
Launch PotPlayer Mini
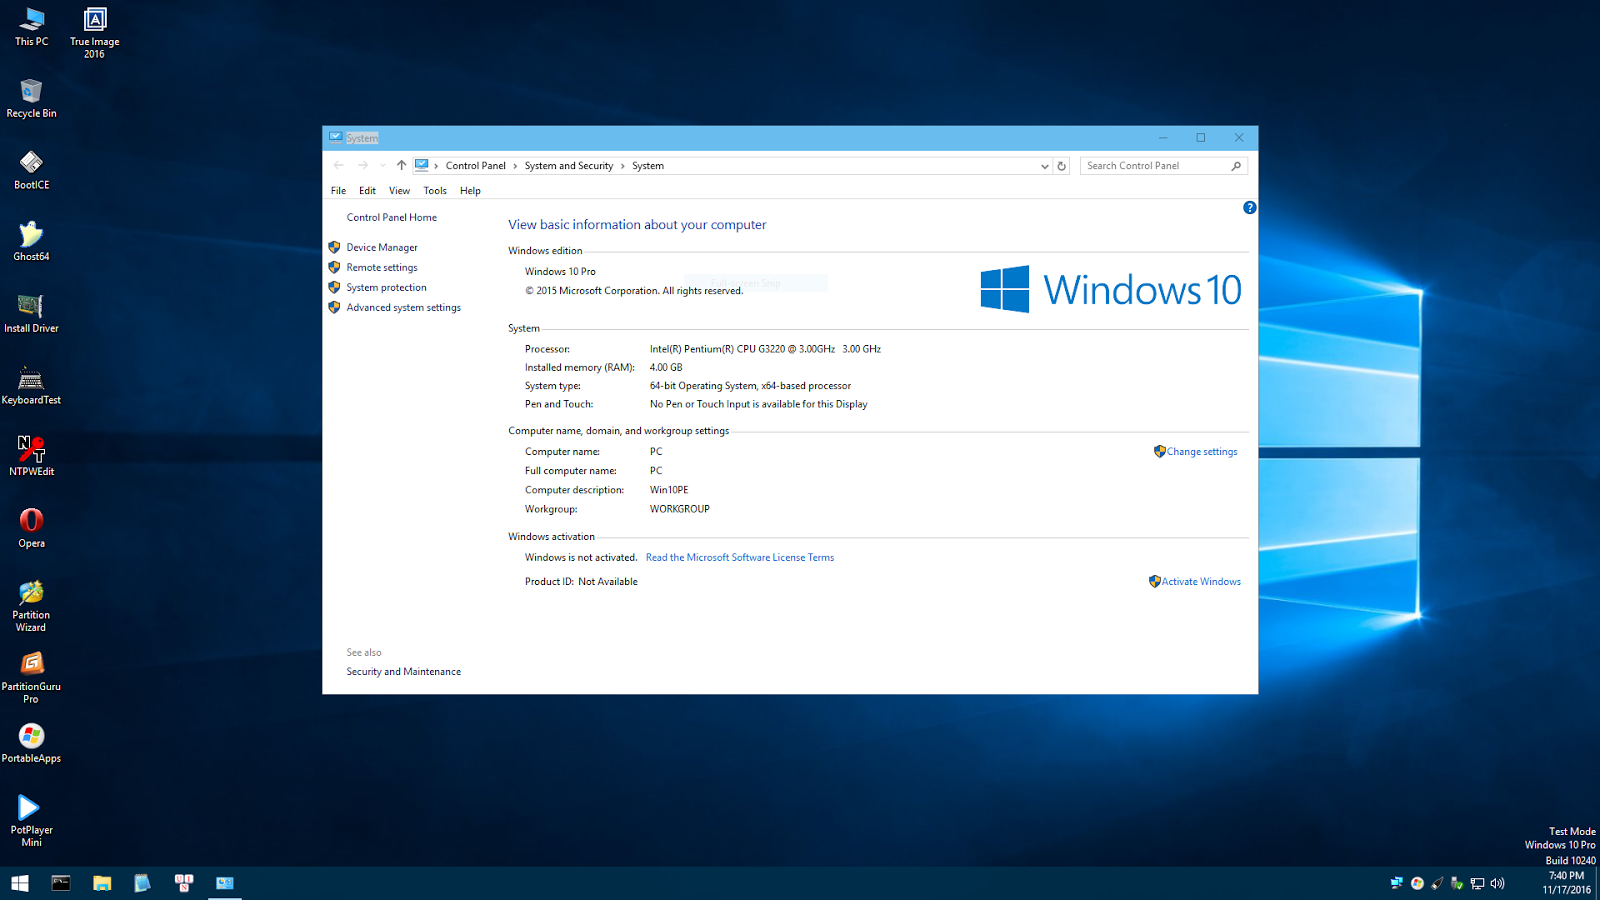(x=30, y=808)
